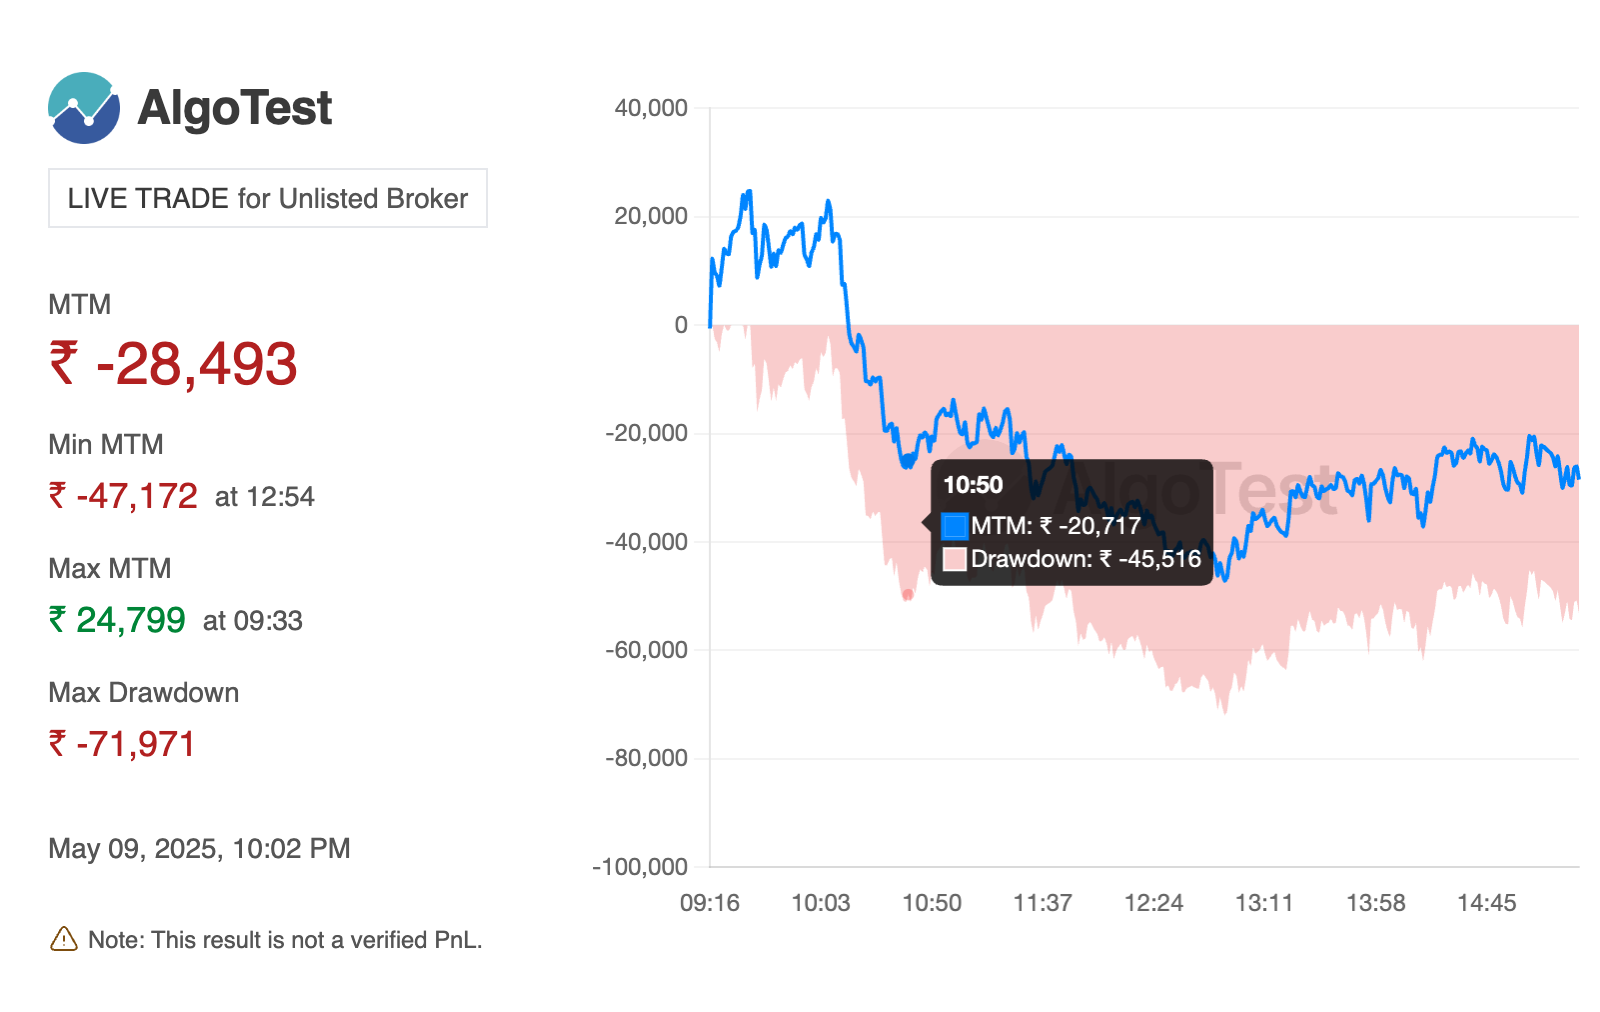Click the AlgoTest logo icon
1600x1012 pixels.
(x=84, y=108)
